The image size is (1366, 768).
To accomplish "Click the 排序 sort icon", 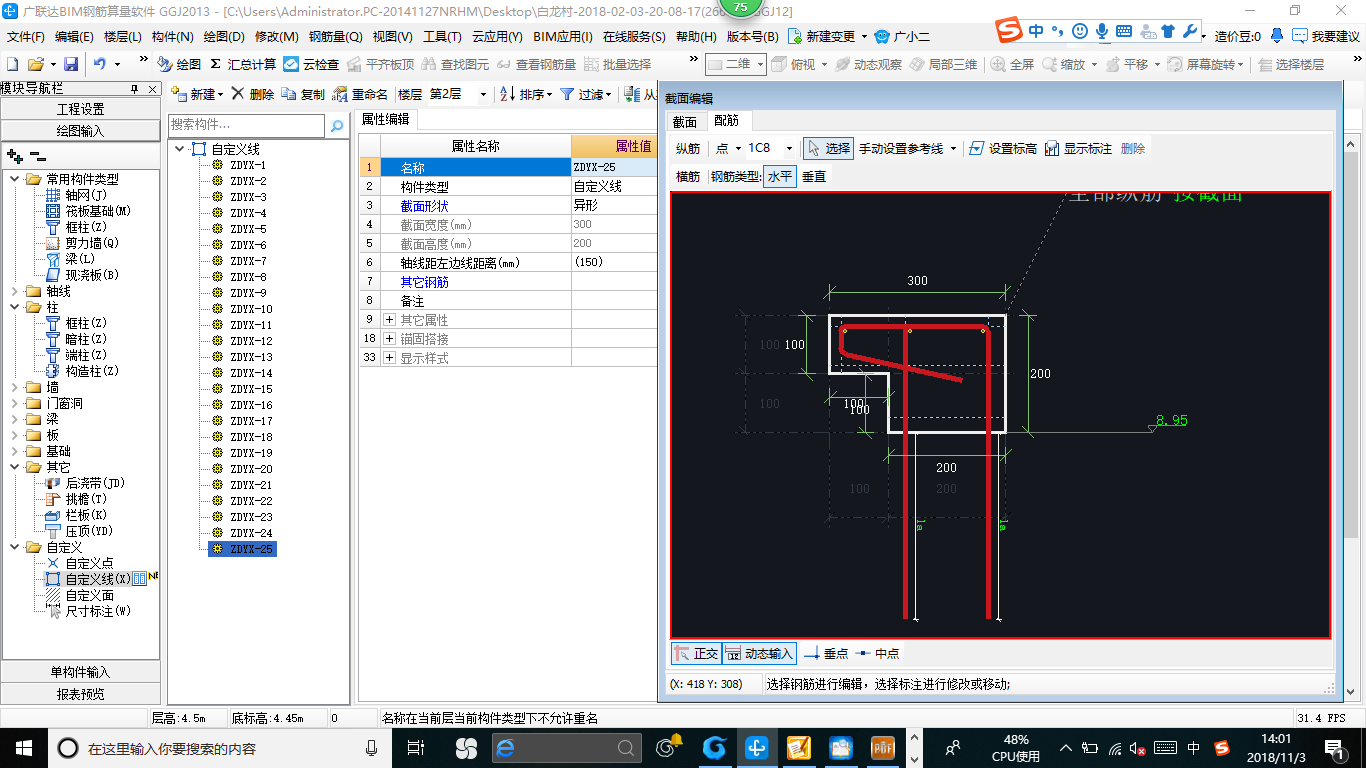I will pyautogui.click(x=525, y=94).
